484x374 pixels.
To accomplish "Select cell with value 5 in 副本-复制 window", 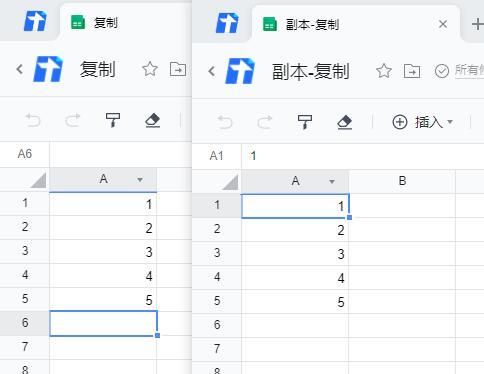I will (295, 302).
